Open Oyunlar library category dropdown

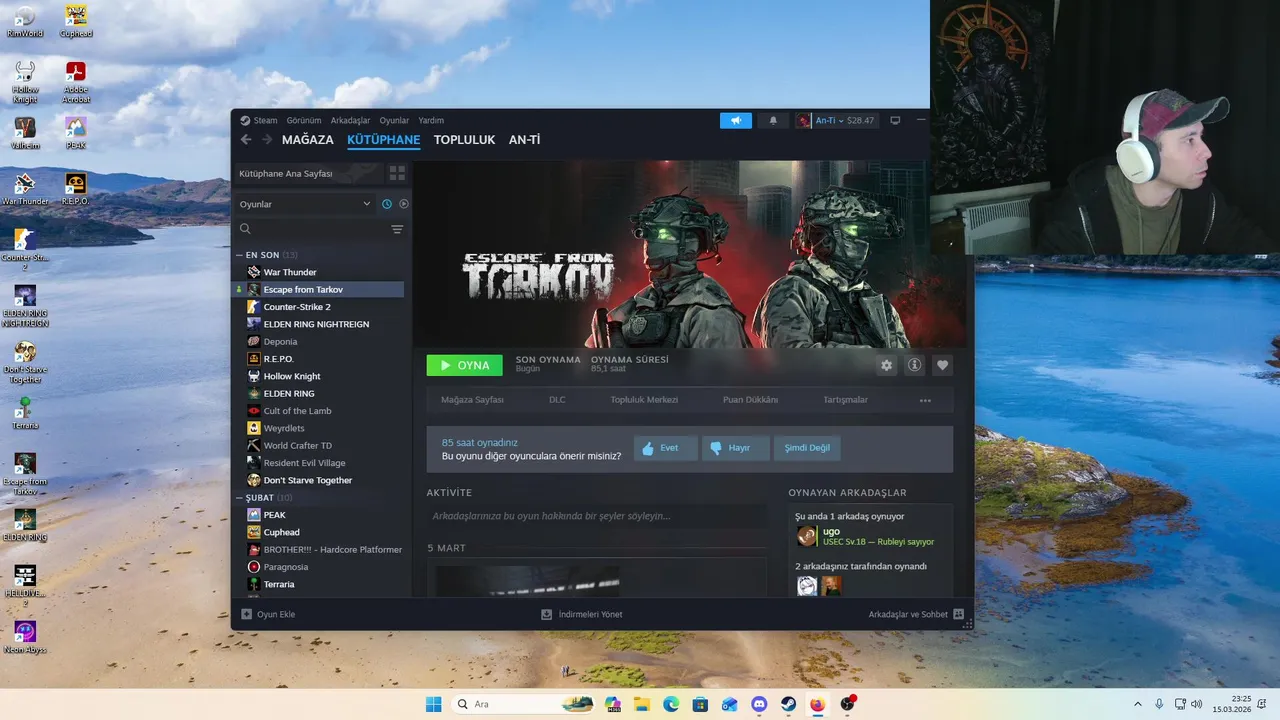tap(305, 204)
